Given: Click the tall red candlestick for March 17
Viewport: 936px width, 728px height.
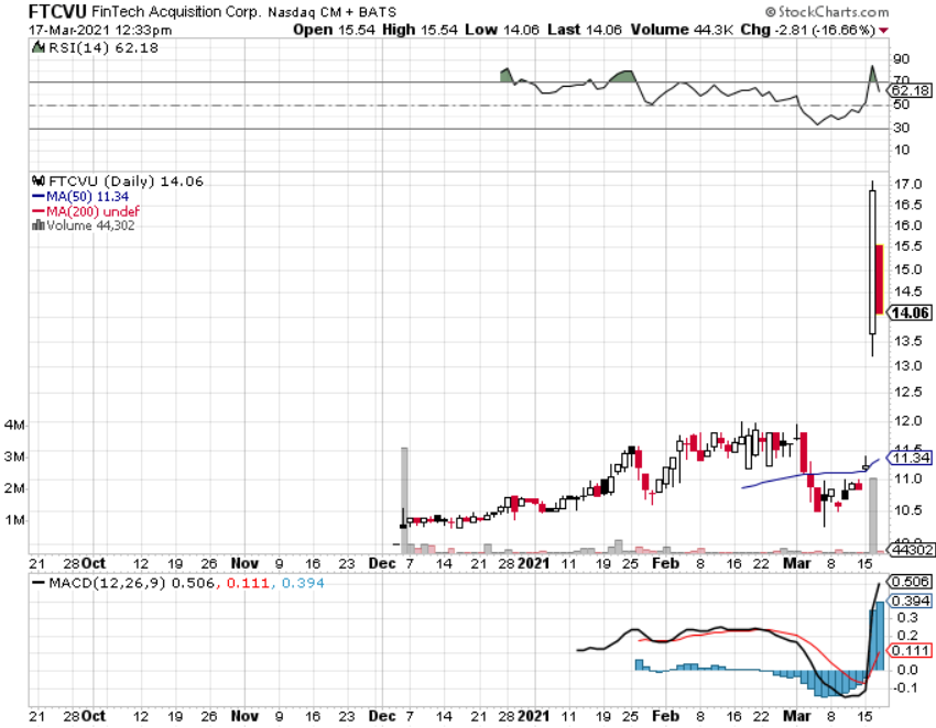Looking at the screenshot, I should click(x=879, y=279).
